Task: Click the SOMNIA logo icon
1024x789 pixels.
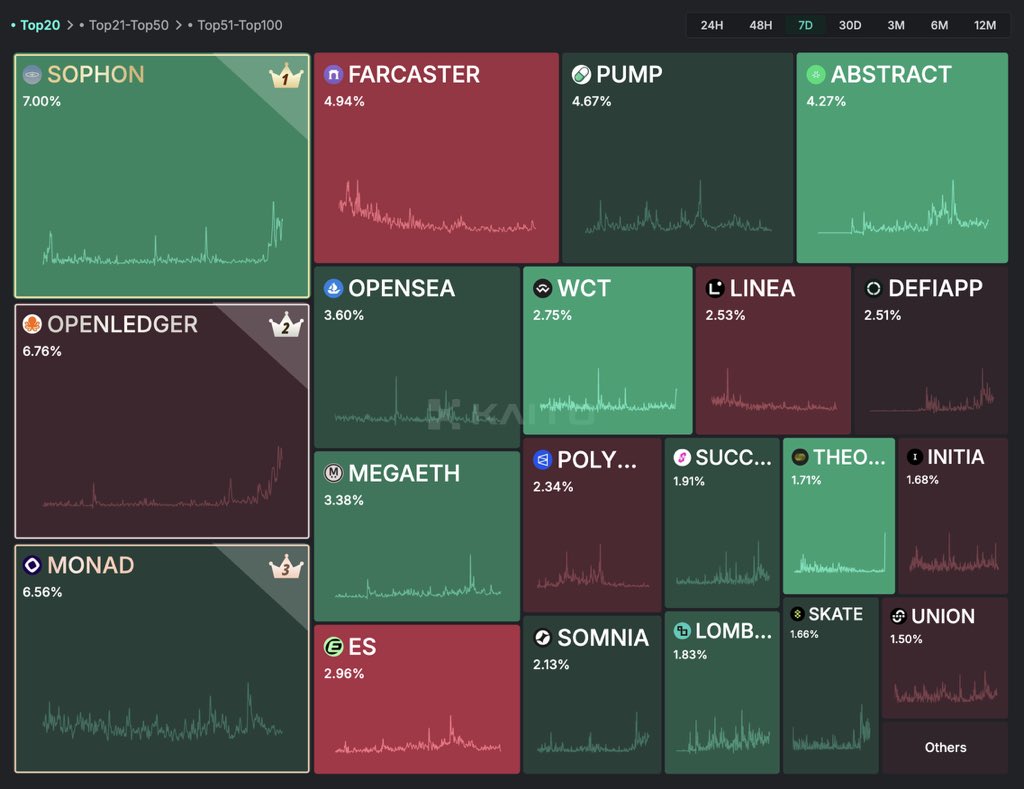Action: 543,637
